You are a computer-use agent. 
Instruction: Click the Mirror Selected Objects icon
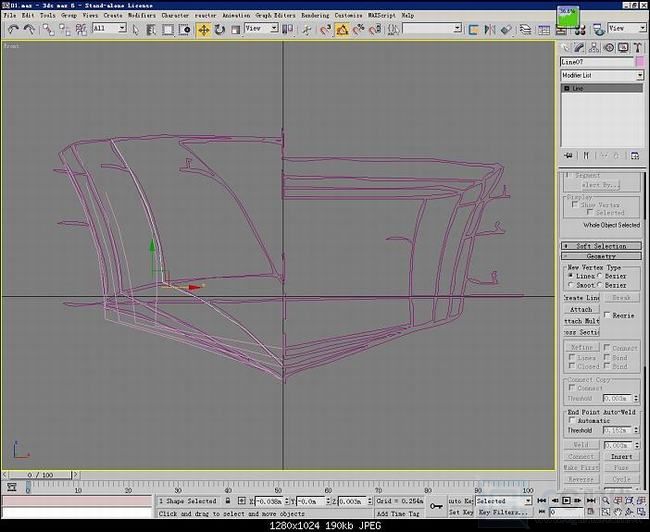tap(490, 29)
